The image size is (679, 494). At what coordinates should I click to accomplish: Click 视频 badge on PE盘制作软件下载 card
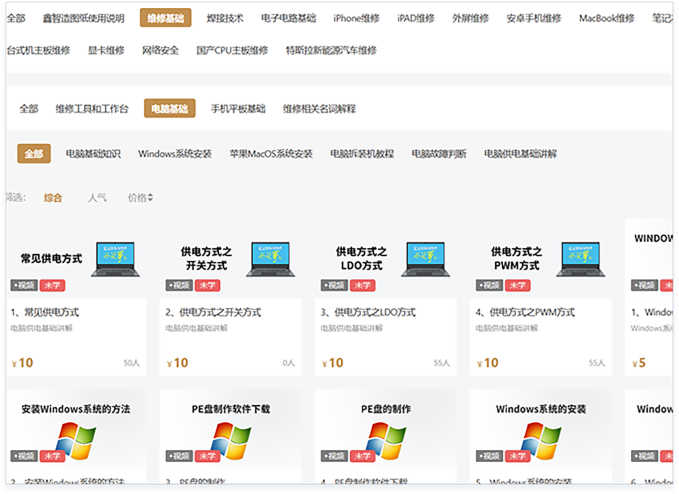click(179, 456)
